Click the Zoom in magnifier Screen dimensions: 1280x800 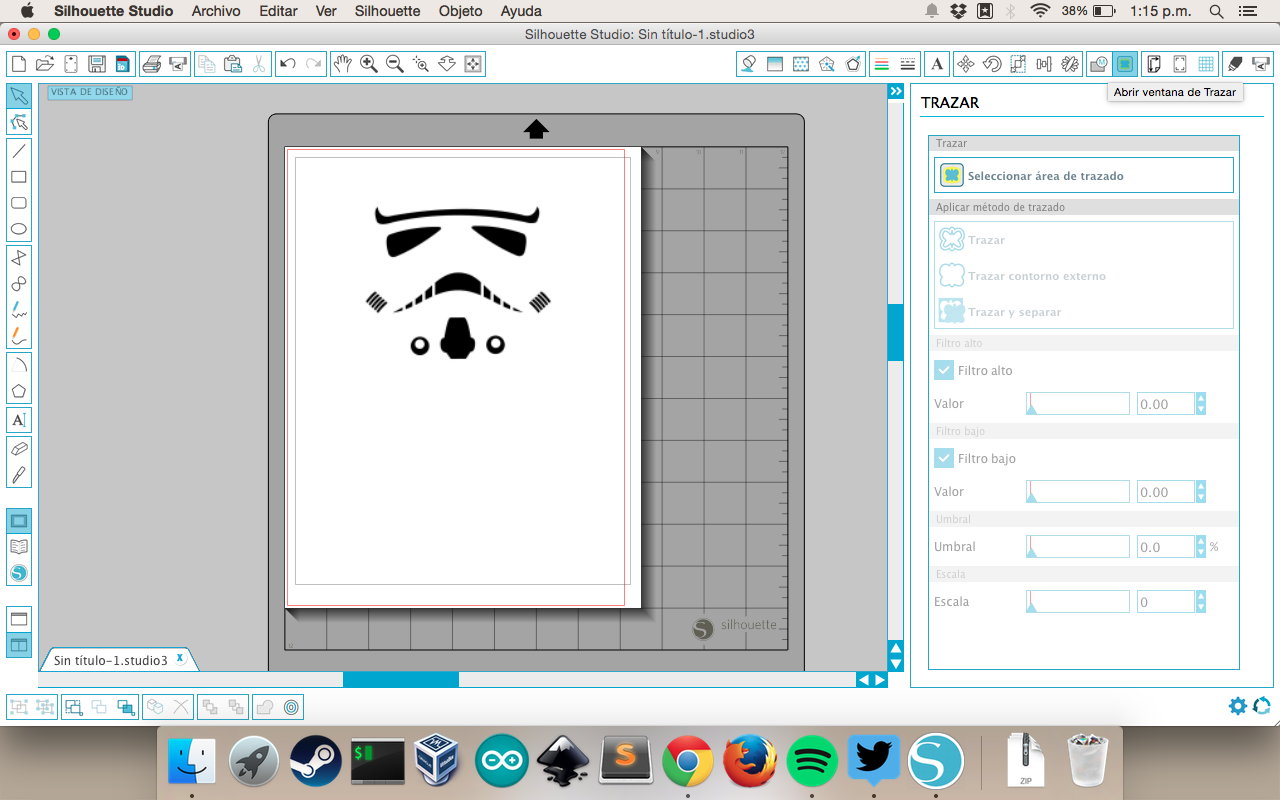click(368, 64)
